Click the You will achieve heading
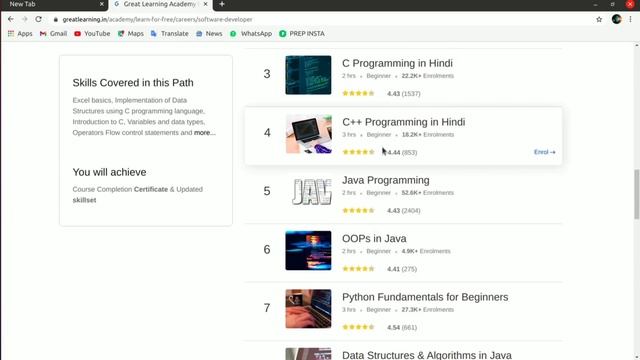Image resolution: width=640 pixels, height=360 pixels. 109,172
